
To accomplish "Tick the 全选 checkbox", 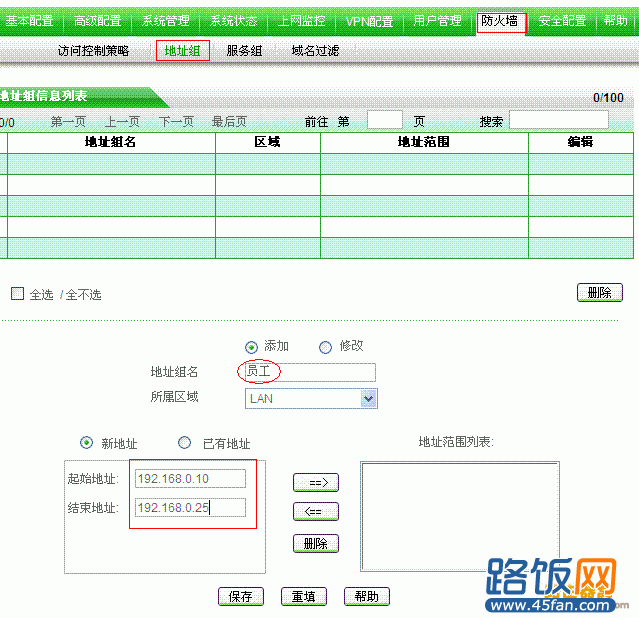I will point(18,293).
